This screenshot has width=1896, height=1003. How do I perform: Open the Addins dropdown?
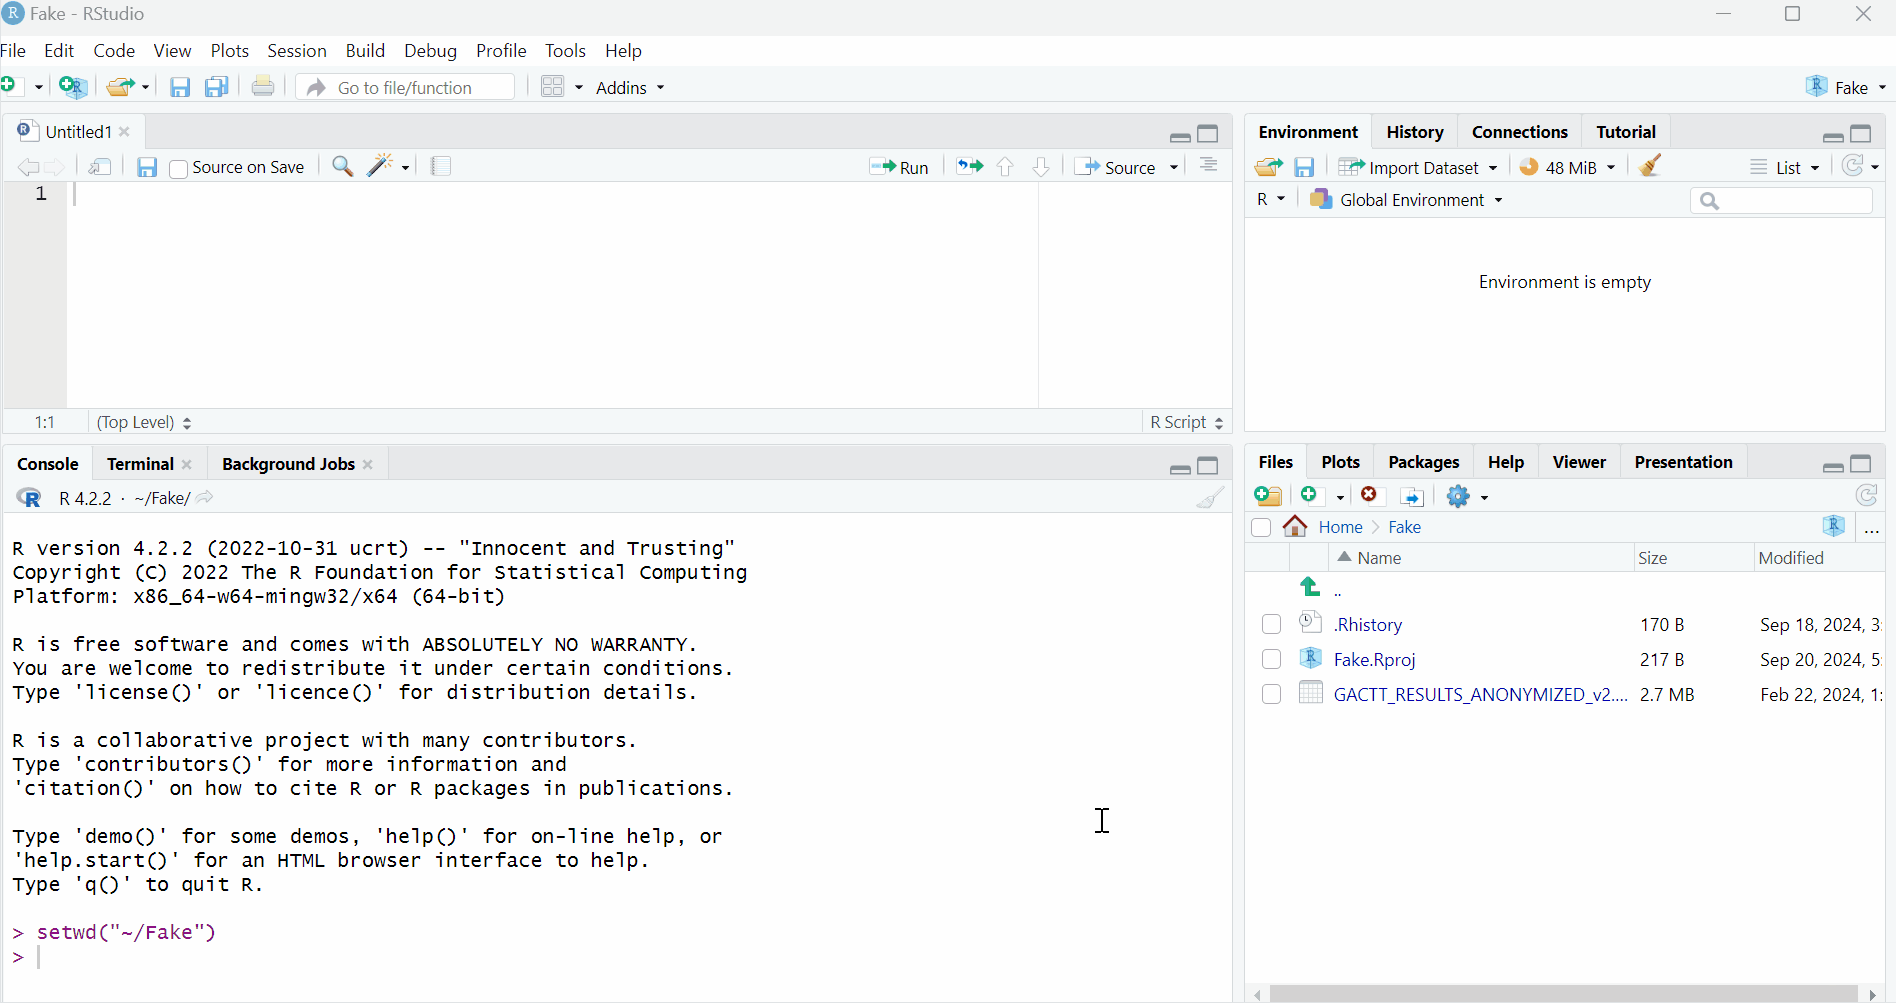pyautogui.click(x=630, y=88)
